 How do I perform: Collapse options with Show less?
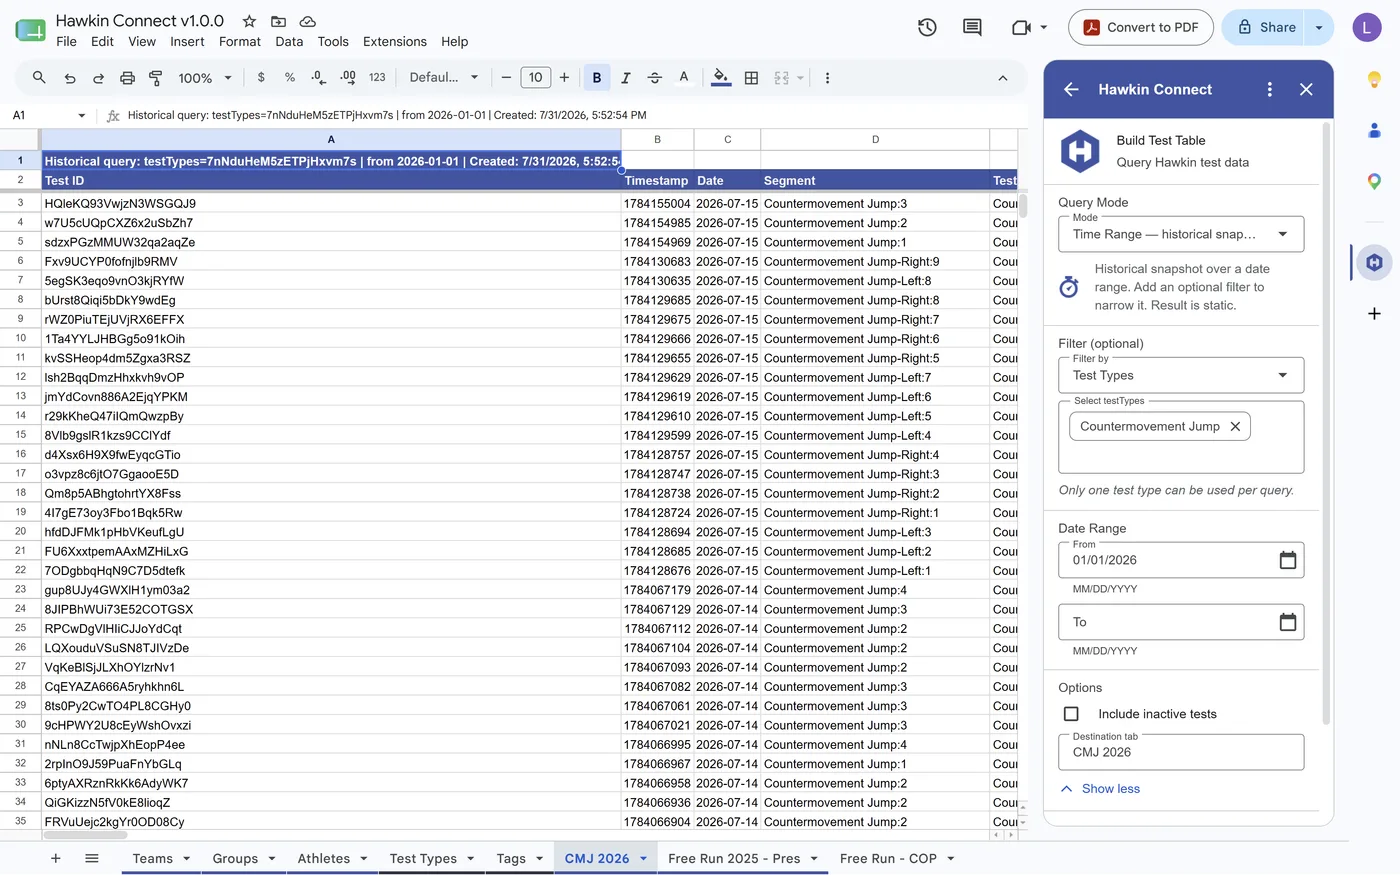click(1100, 789)
